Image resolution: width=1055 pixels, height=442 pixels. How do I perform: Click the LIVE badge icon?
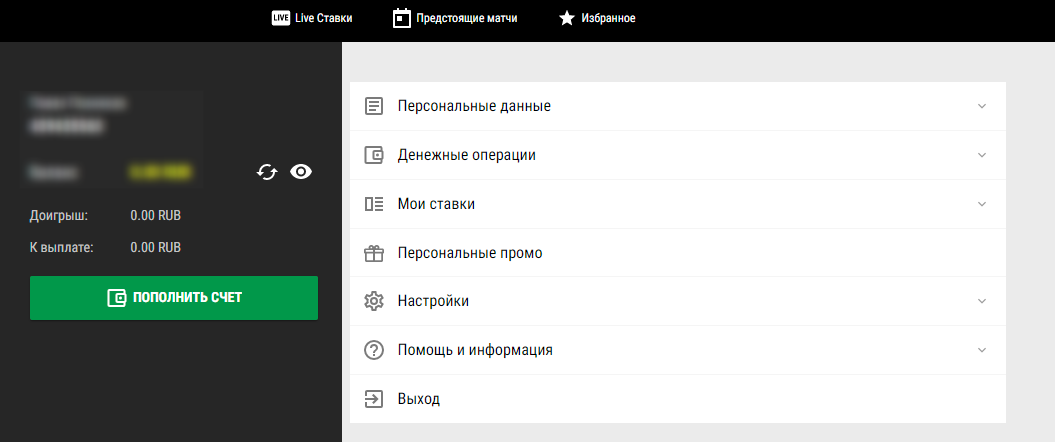tap(280, 18)
